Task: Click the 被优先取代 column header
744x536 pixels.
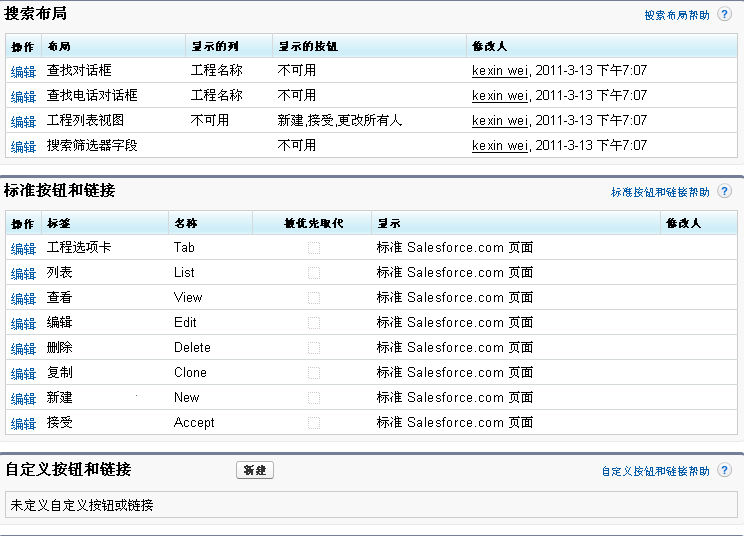Action: click(313, 223)
